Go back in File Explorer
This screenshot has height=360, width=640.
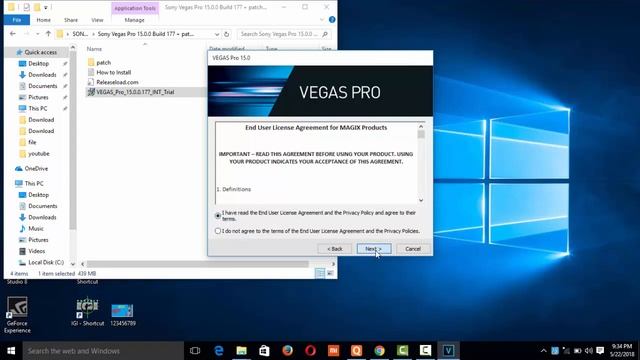pyautogui.click(x=13, y=34)
